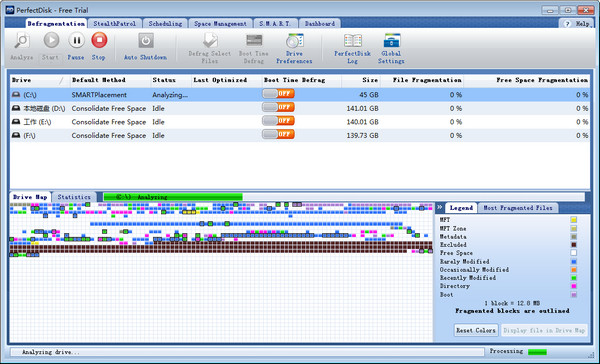This screenshot has width=600, height=364.
Task: Click the Processing indicator in status bar
Action: click(x=537, y=352)
